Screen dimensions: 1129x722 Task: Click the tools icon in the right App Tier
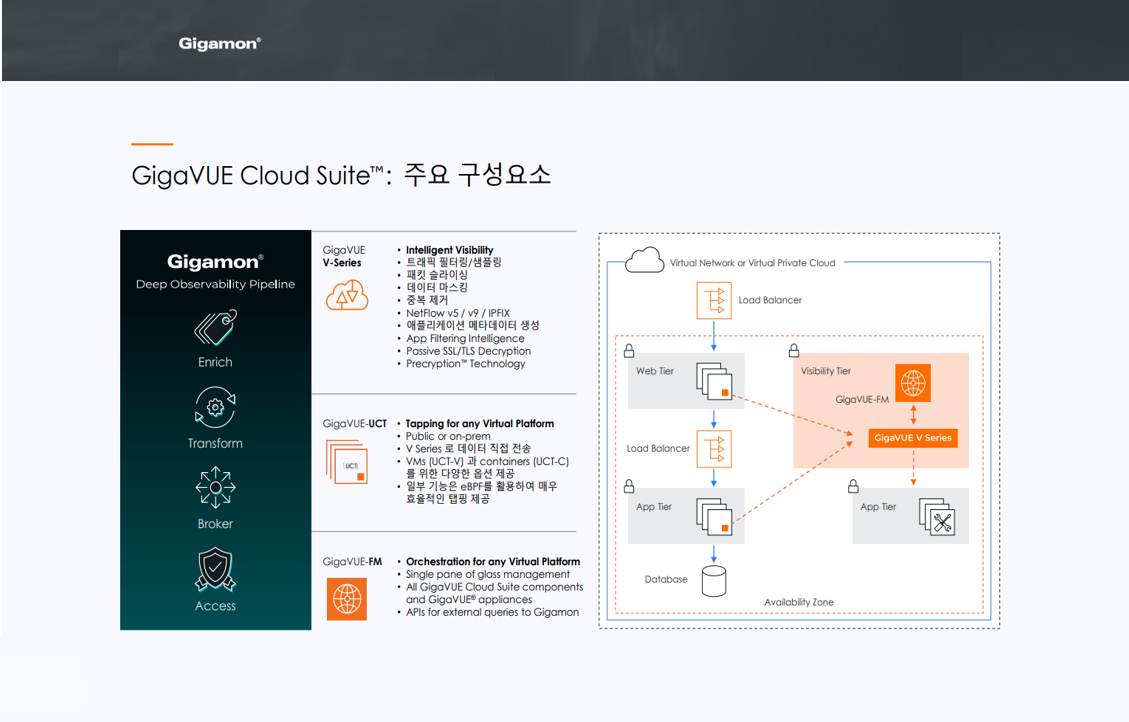coord(937,517)
